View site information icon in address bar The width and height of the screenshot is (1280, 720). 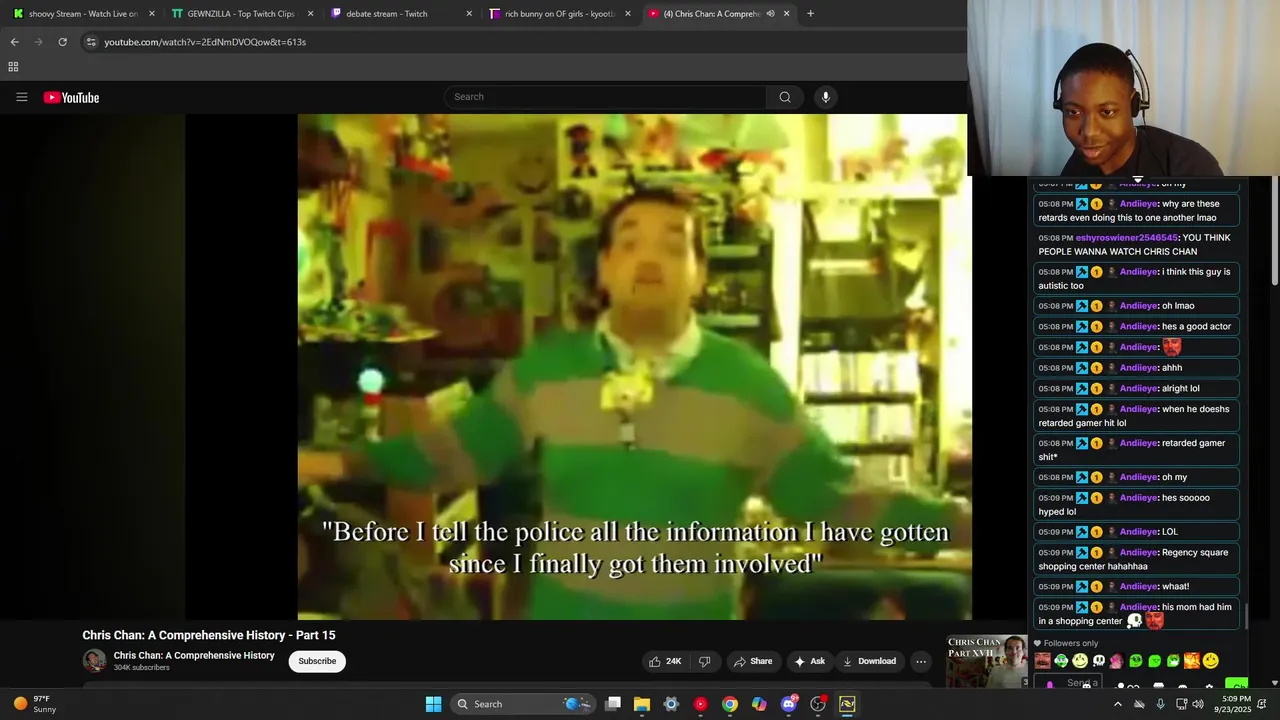point(91,42)
